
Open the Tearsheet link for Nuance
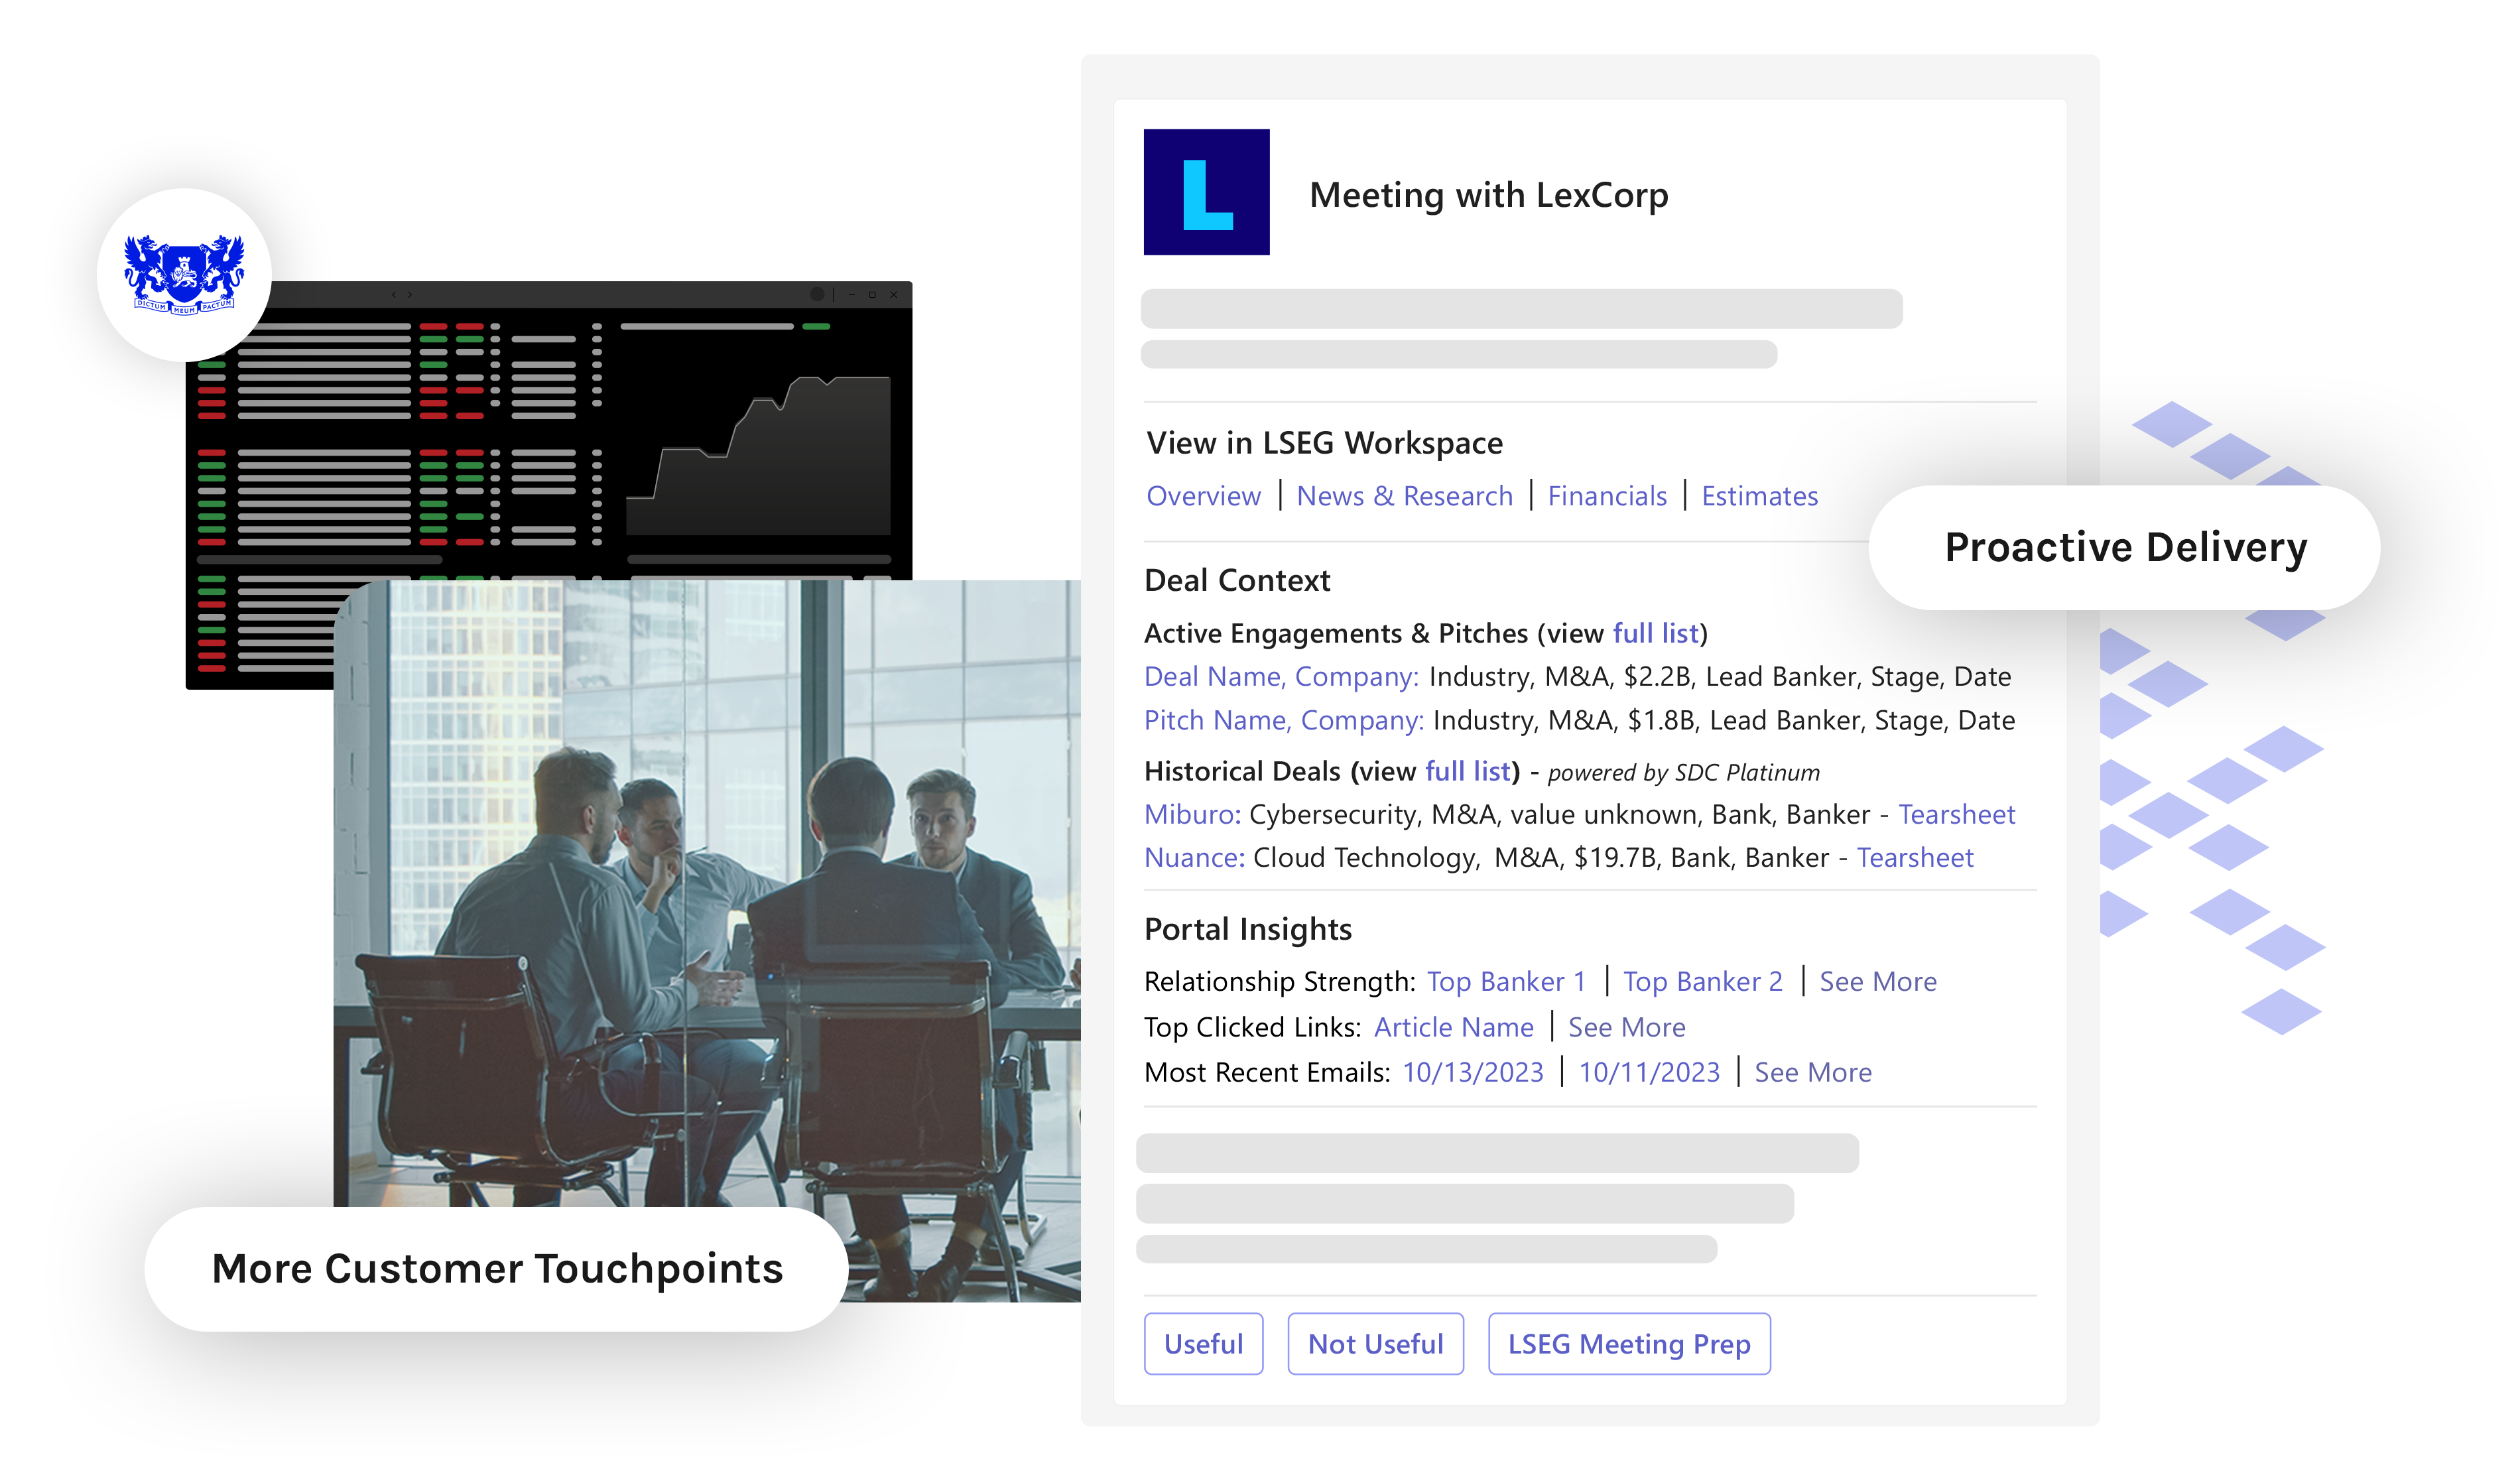click(1914, 857)
